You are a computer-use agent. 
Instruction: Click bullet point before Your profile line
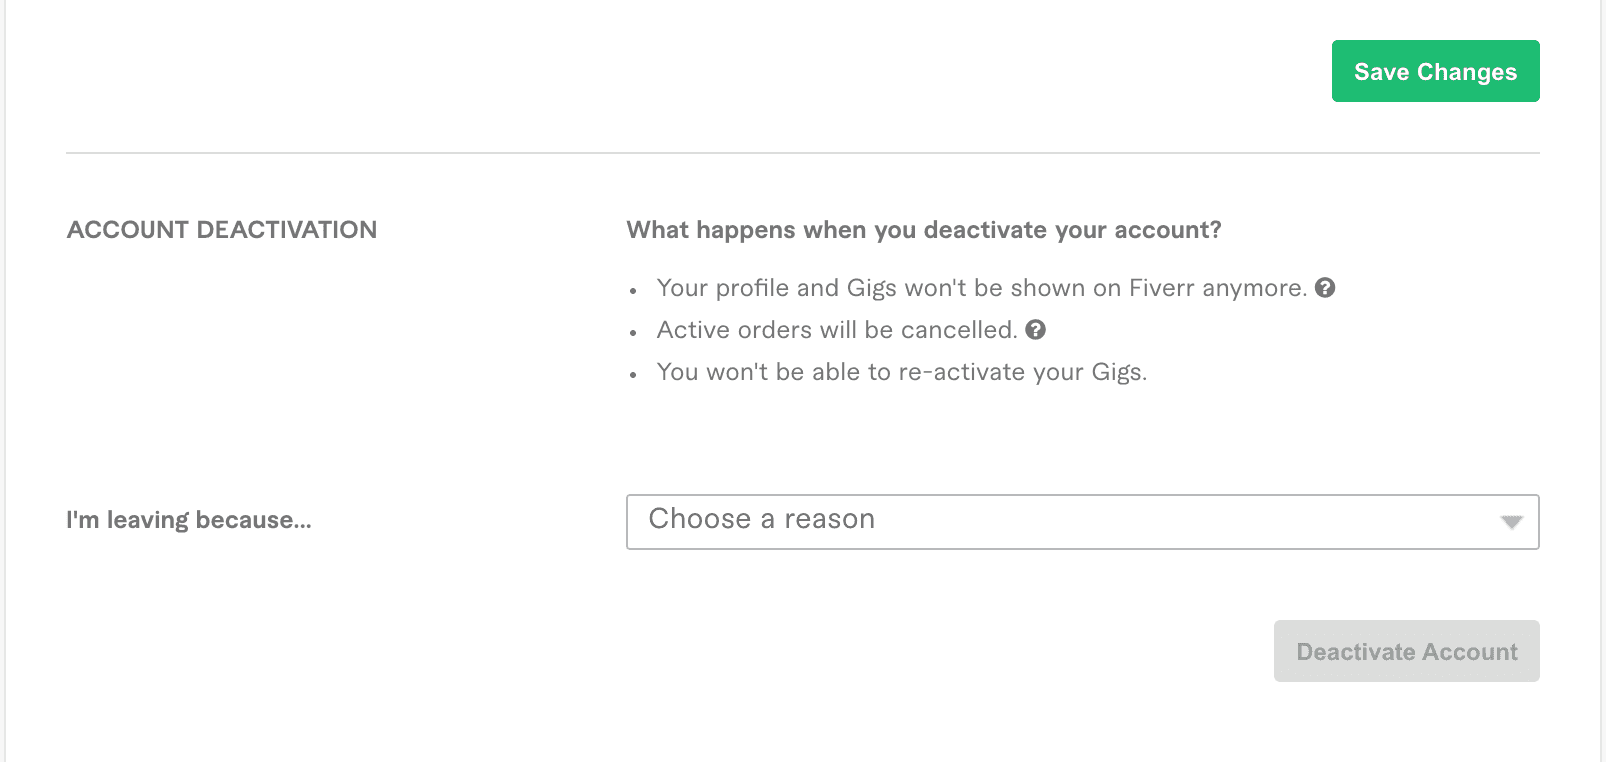(x=633, y=291)
